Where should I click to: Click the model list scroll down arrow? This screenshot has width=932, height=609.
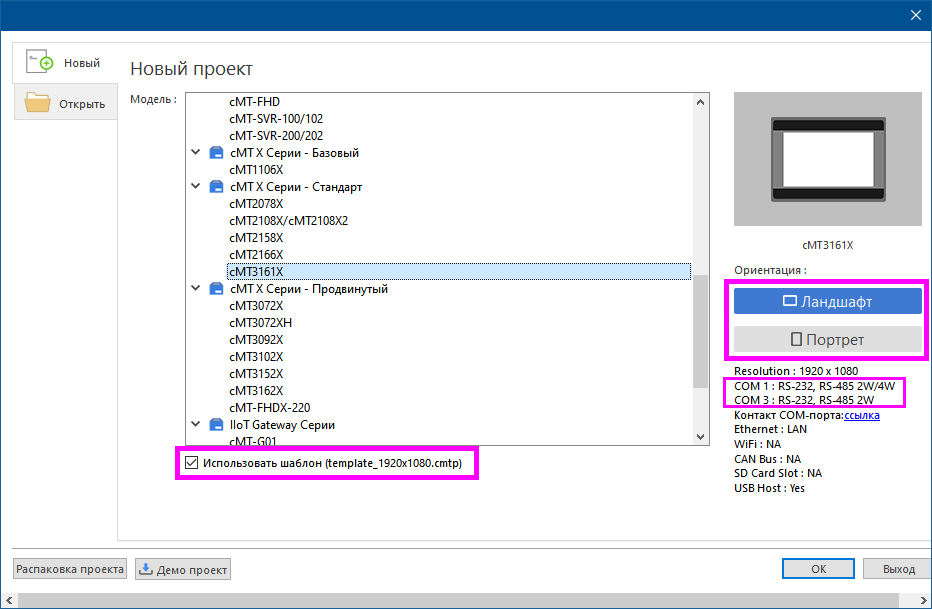coord(700,437)
